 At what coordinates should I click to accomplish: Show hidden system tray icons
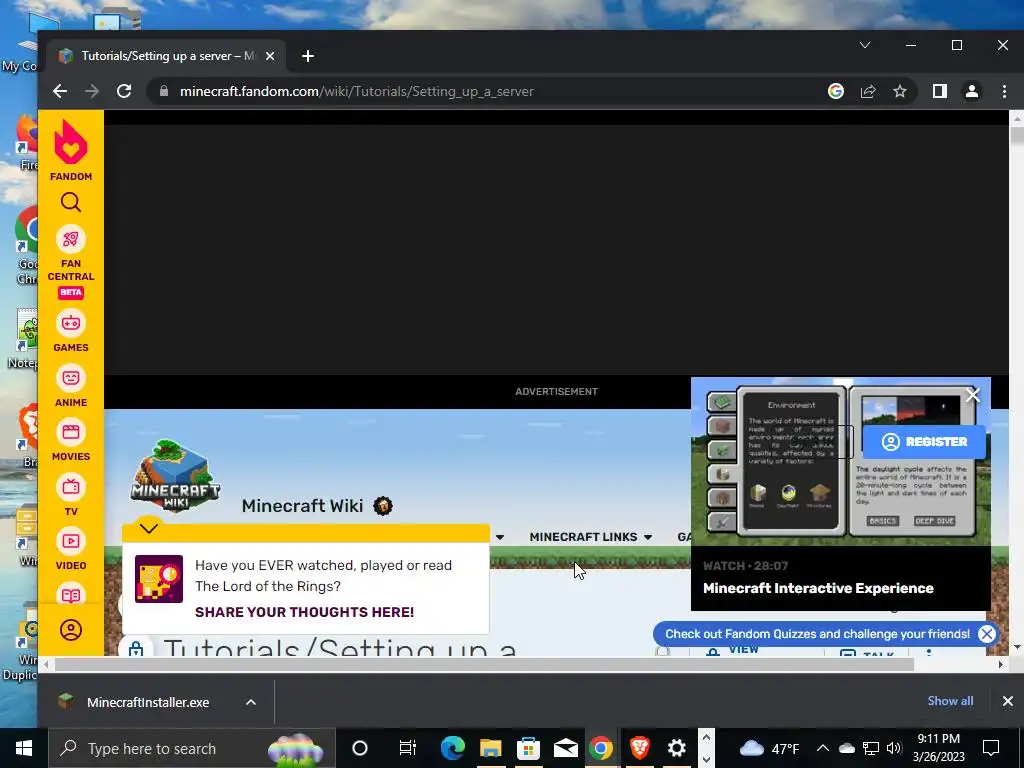pos(823,748)
